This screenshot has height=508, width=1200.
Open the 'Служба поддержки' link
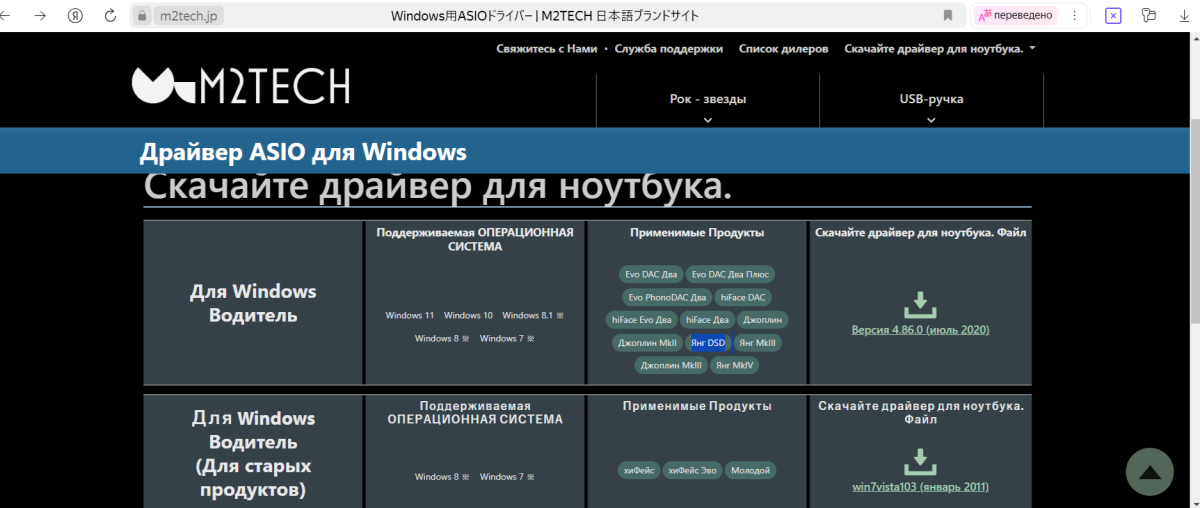pyautogui.click(x=668, y=48)
